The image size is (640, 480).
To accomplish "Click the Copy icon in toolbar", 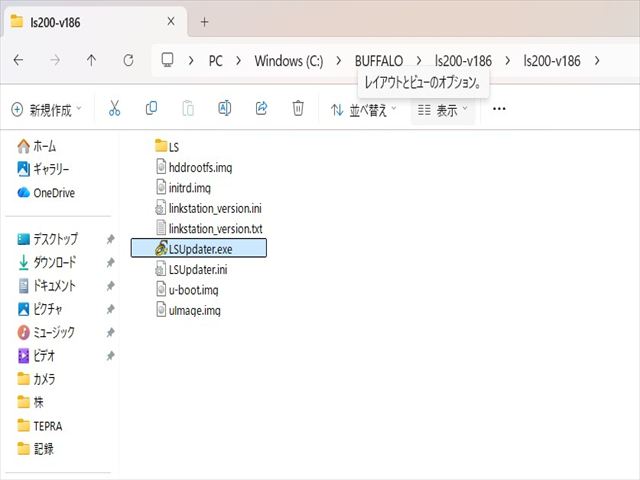I will tap(151, 109).
